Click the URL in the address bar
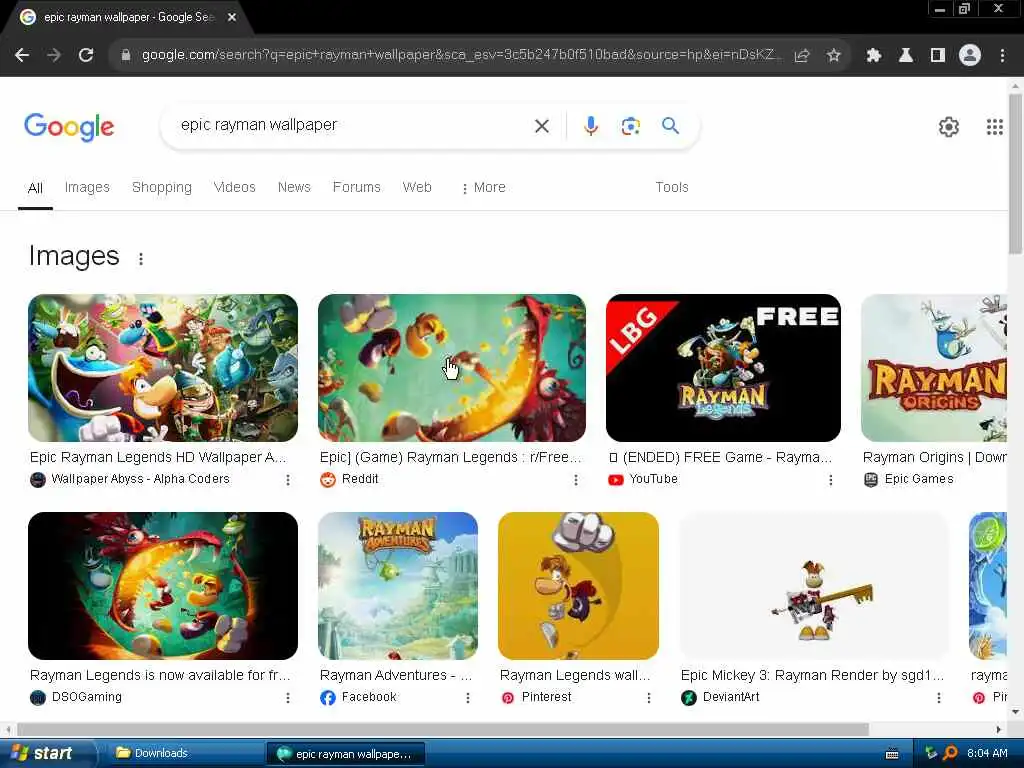 [x=460, y=56]
